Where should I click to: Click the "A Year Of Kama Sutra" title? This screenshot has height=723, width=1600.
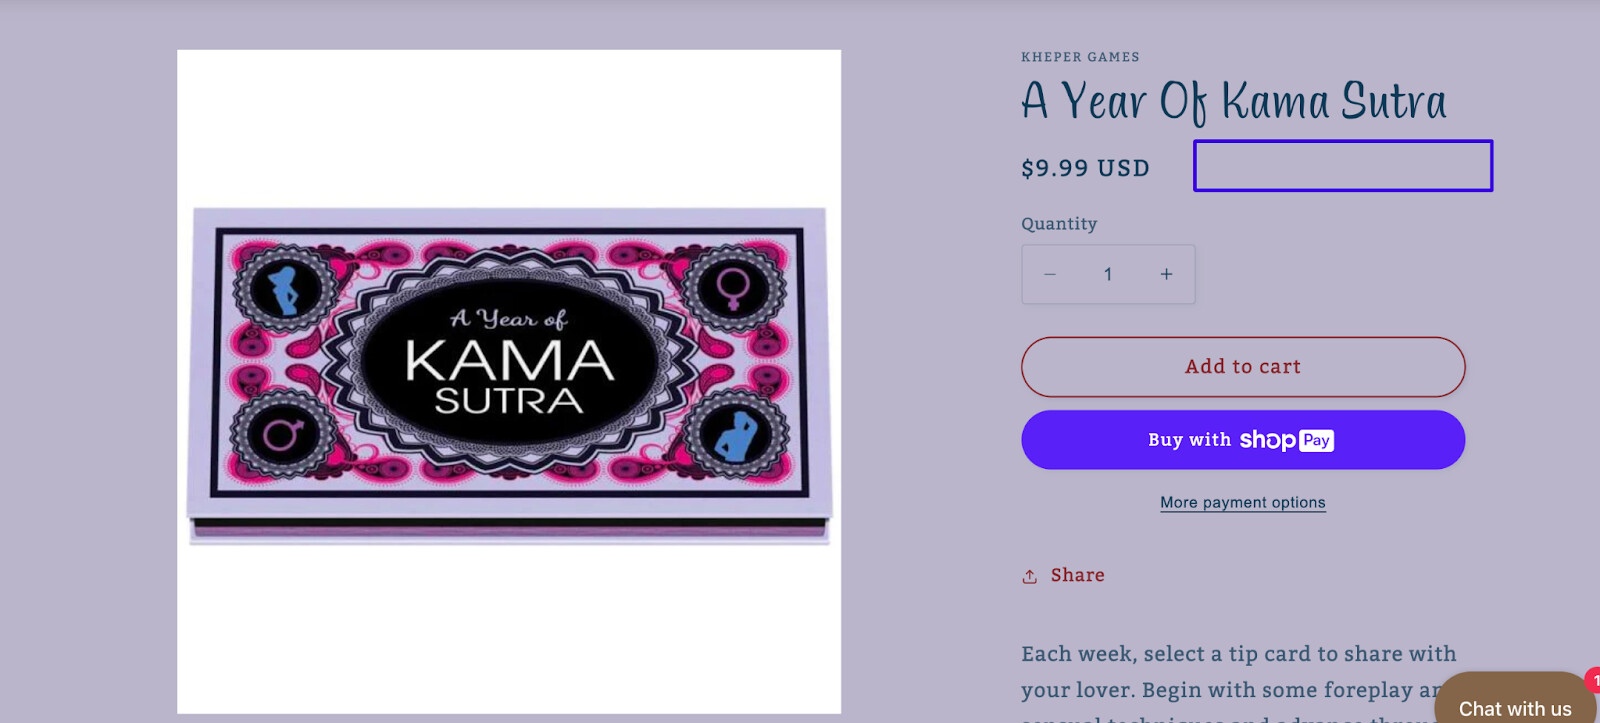coord(1234,101)
